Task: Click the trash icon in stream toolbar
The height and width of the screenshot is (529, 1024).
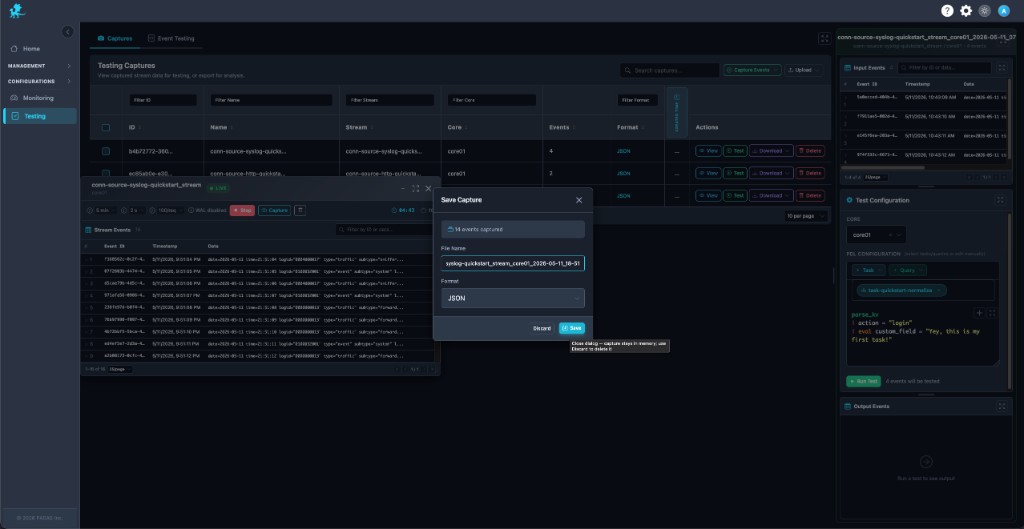Action: coord(300,210)
